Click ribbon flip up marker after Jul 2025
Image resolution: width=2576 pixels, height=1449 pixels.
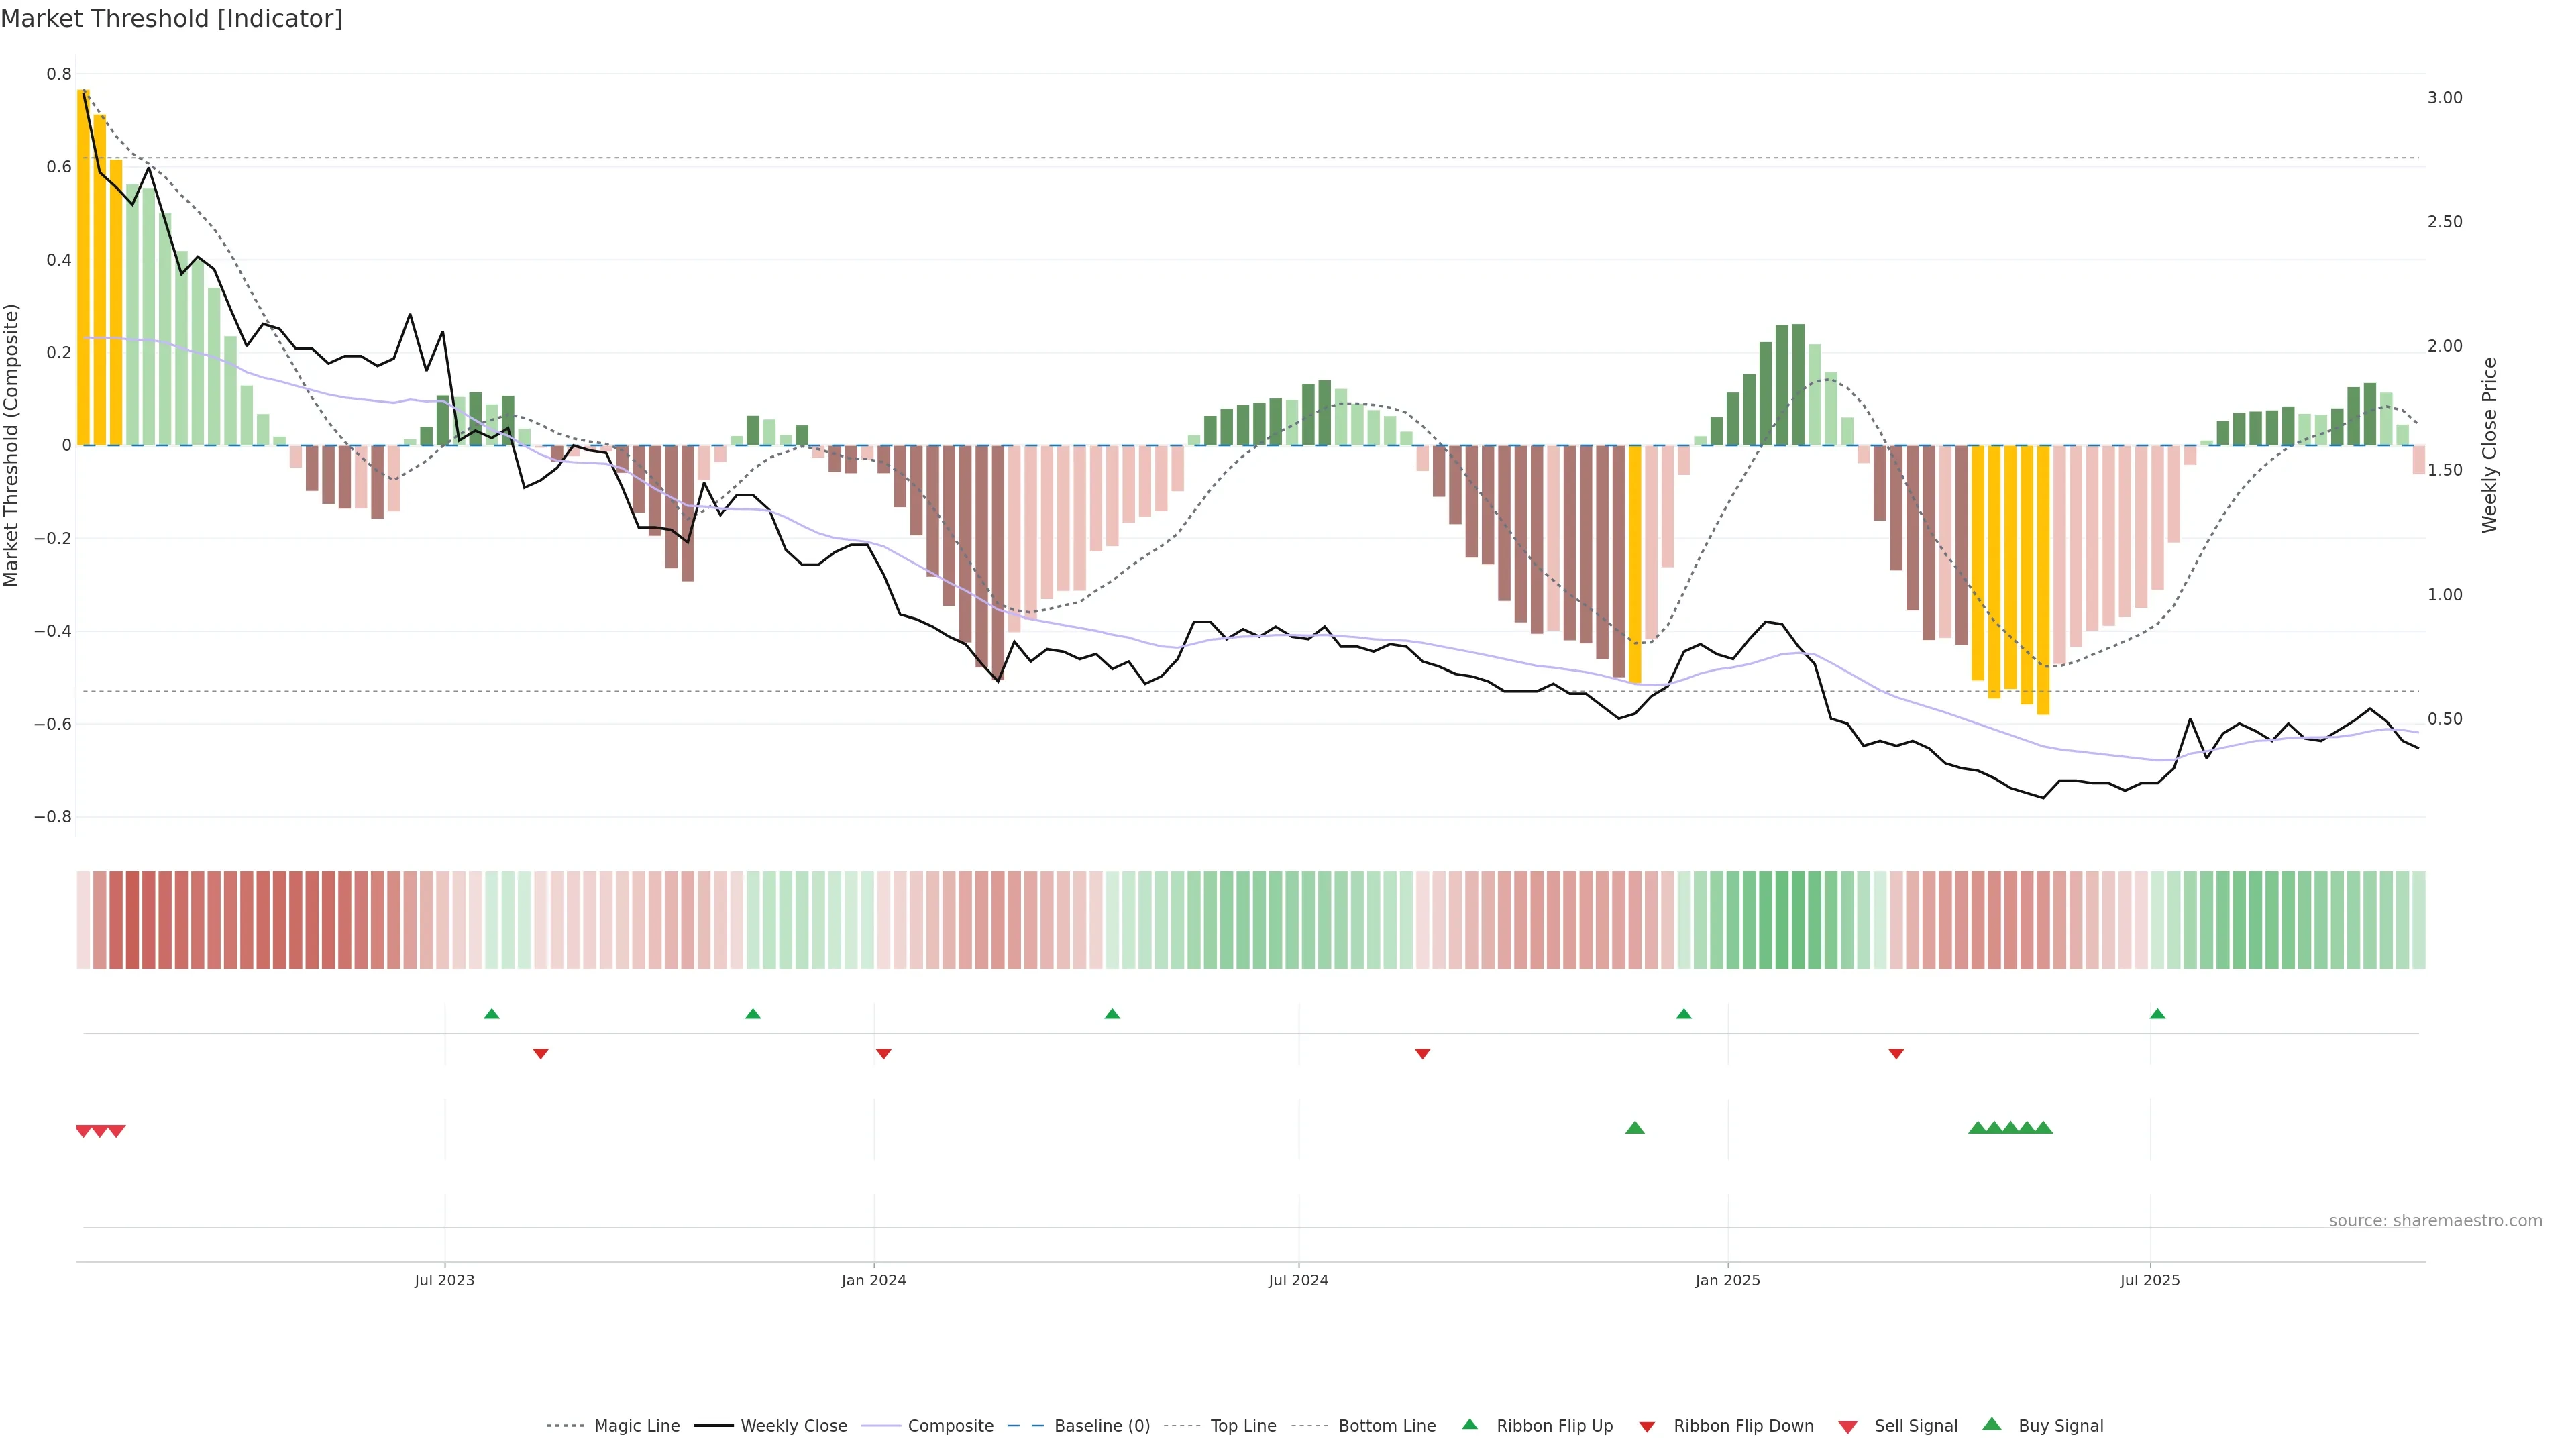pyautogui.click(x=2157, y=1014)
